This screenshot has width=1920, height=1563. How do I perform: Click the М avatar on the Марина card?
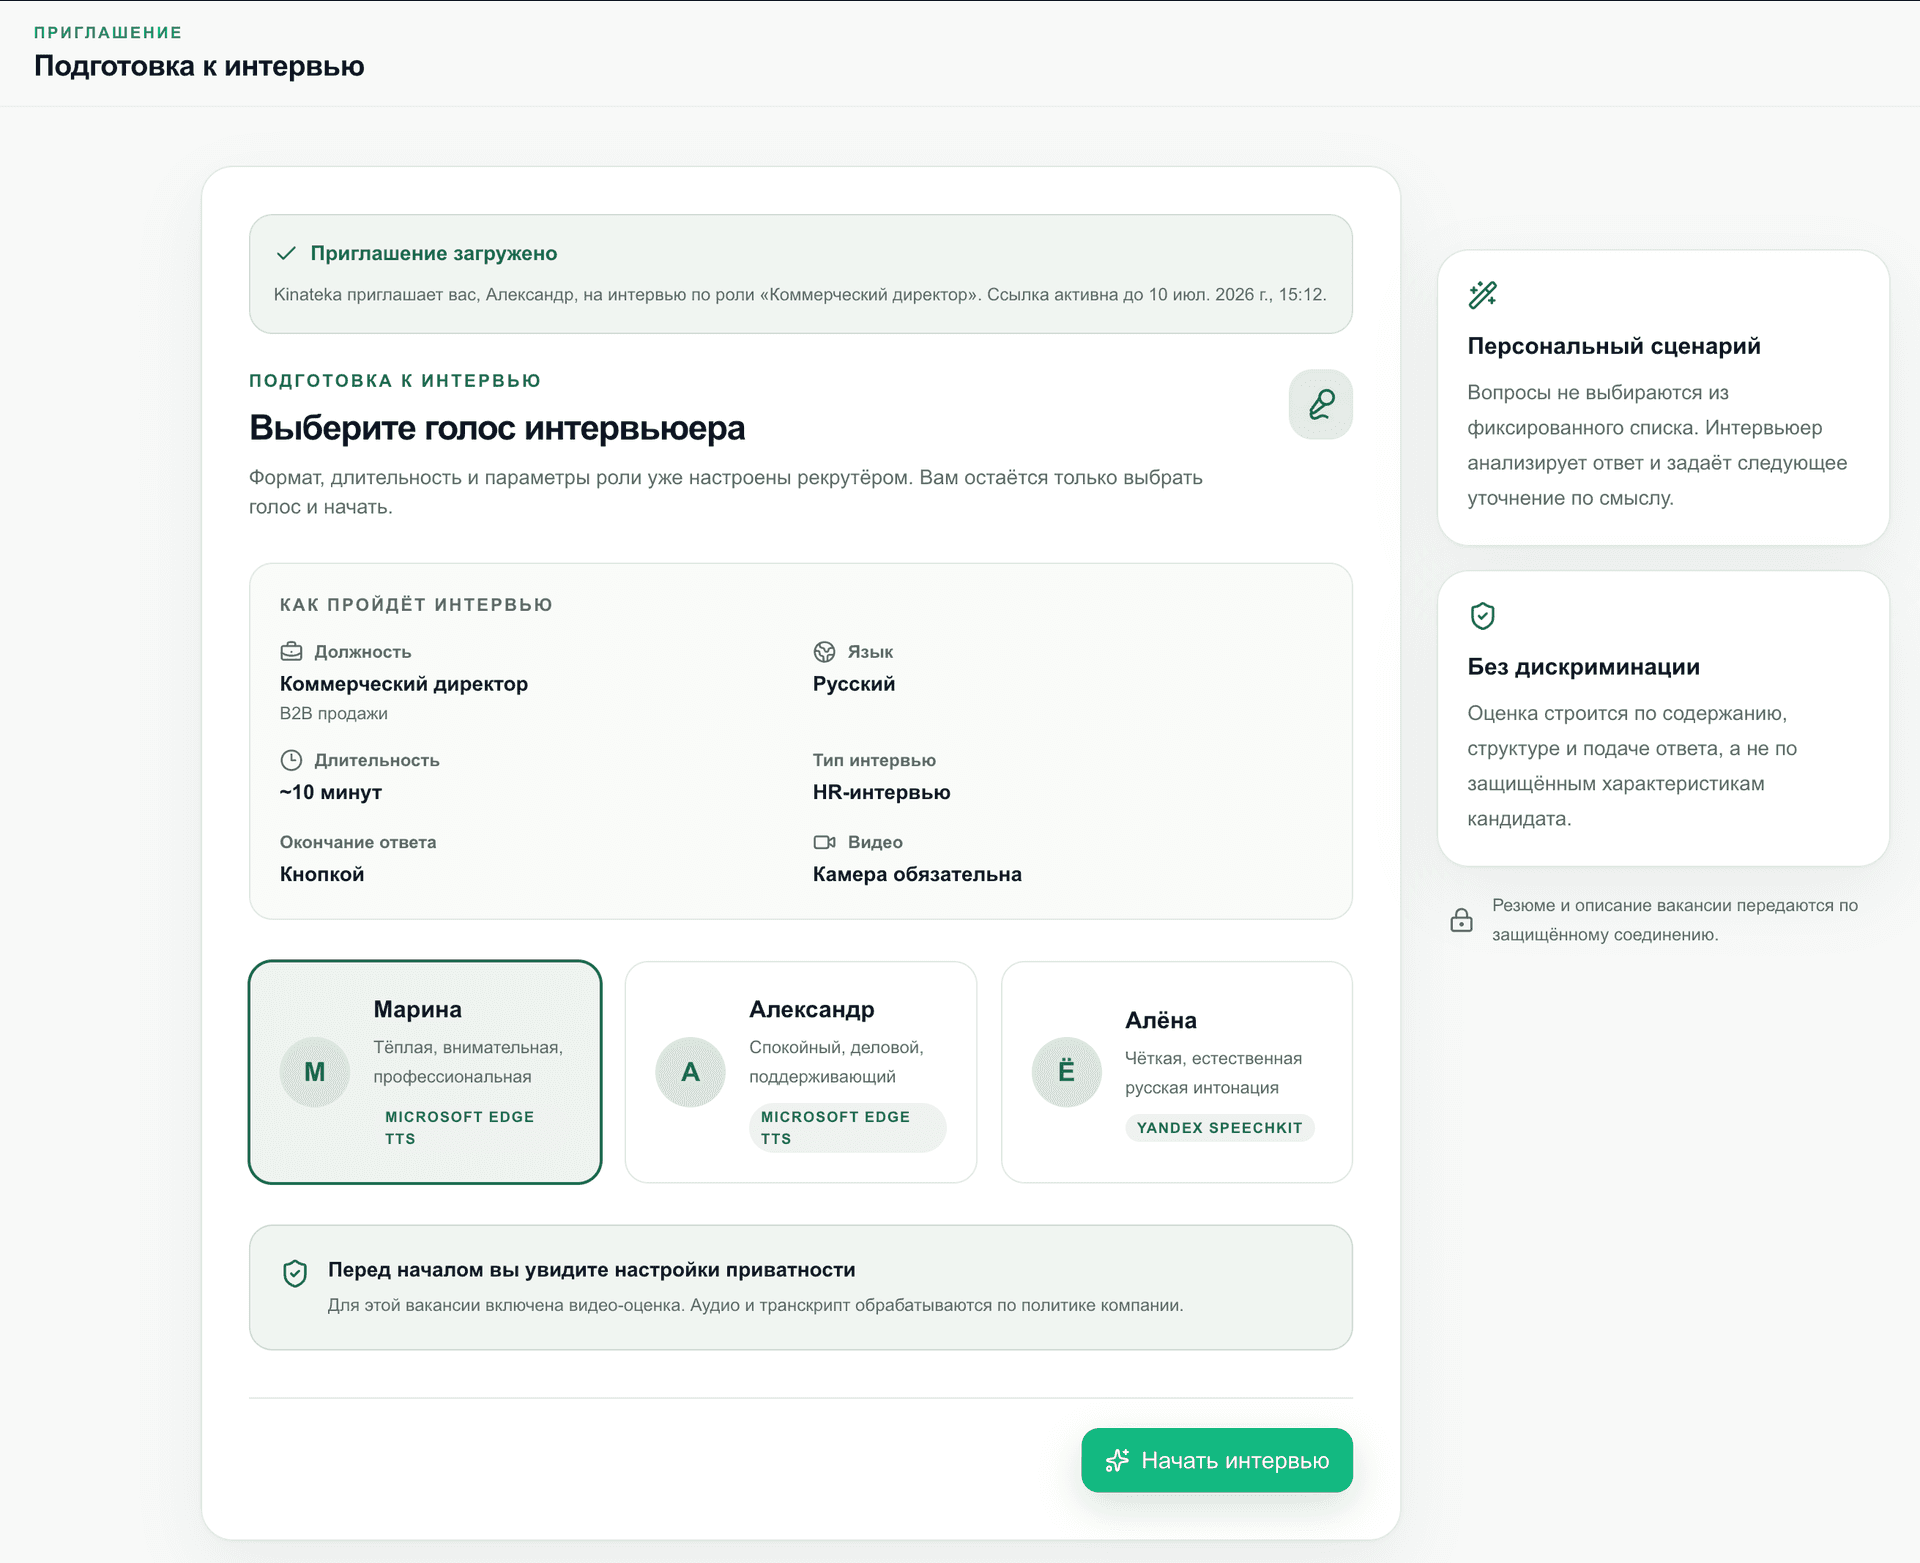pyautogui.click(x=314, y=1072)
